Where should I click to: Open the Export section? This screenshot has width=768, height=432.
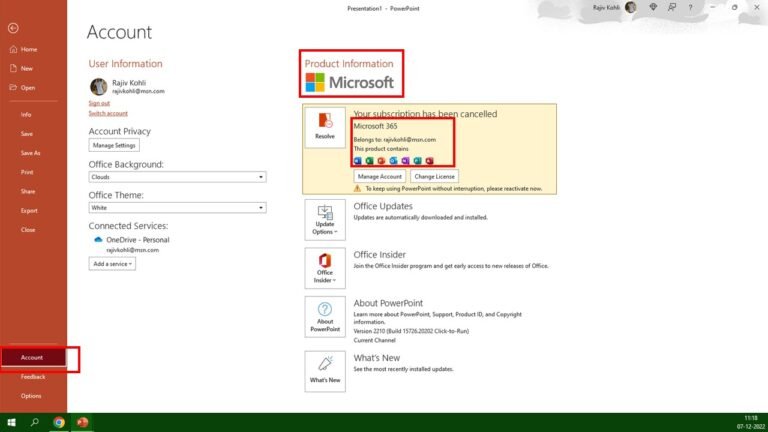tap(29, 211)
